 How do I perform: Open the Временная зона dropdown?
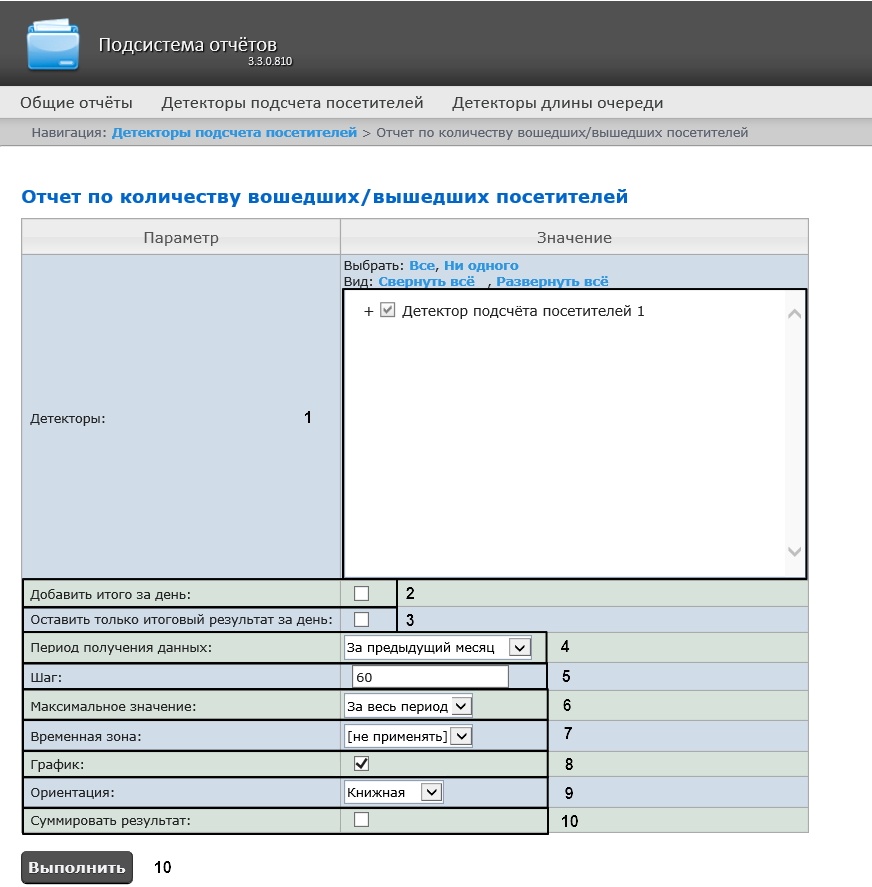tap(407, 737)
